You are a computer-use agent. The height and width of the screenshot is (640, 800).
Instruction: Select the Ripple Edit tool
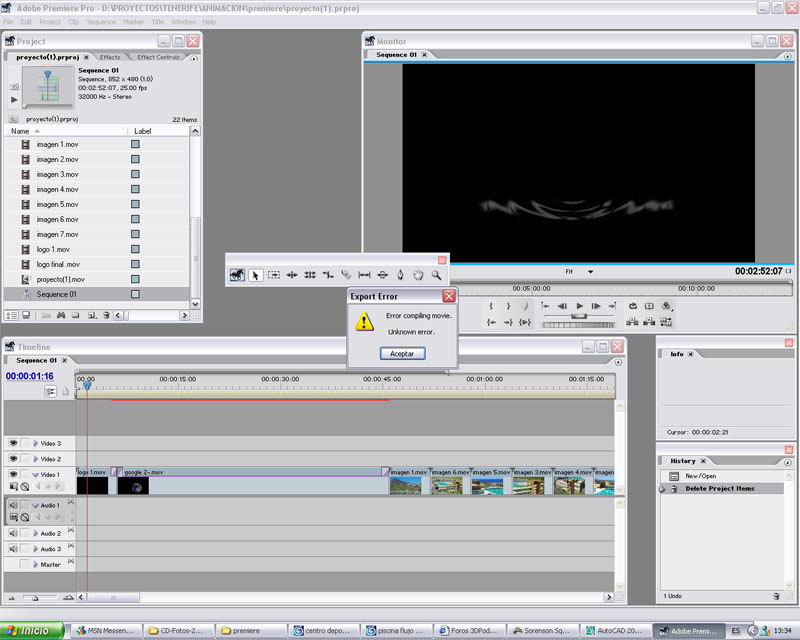coord(292,275)
